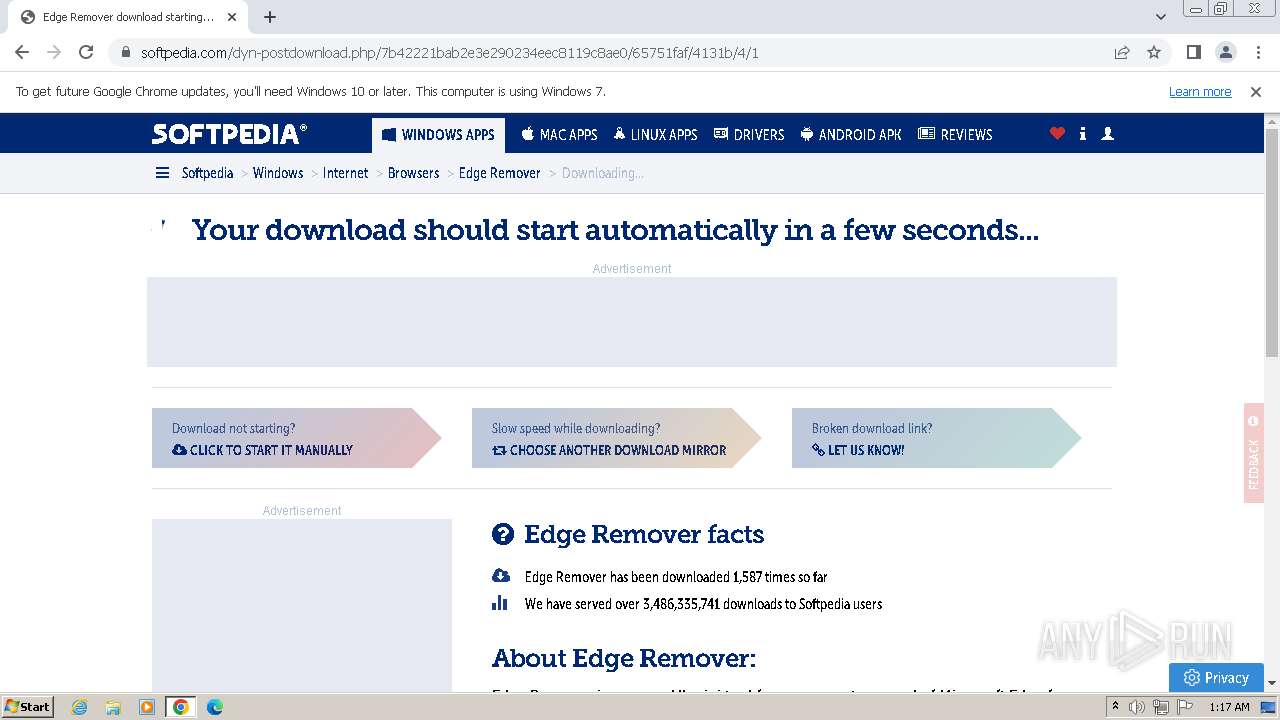This screenshot has height=720, width=1280.
Task: Close the Edge Remover download tab
Action: 232,17
